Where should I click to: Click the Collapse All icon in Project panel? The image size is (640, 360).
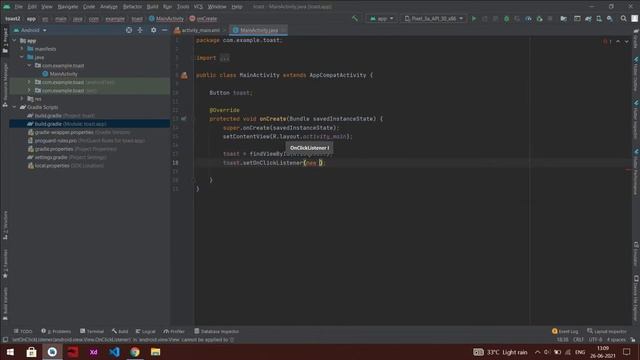[x=140, y=30]
